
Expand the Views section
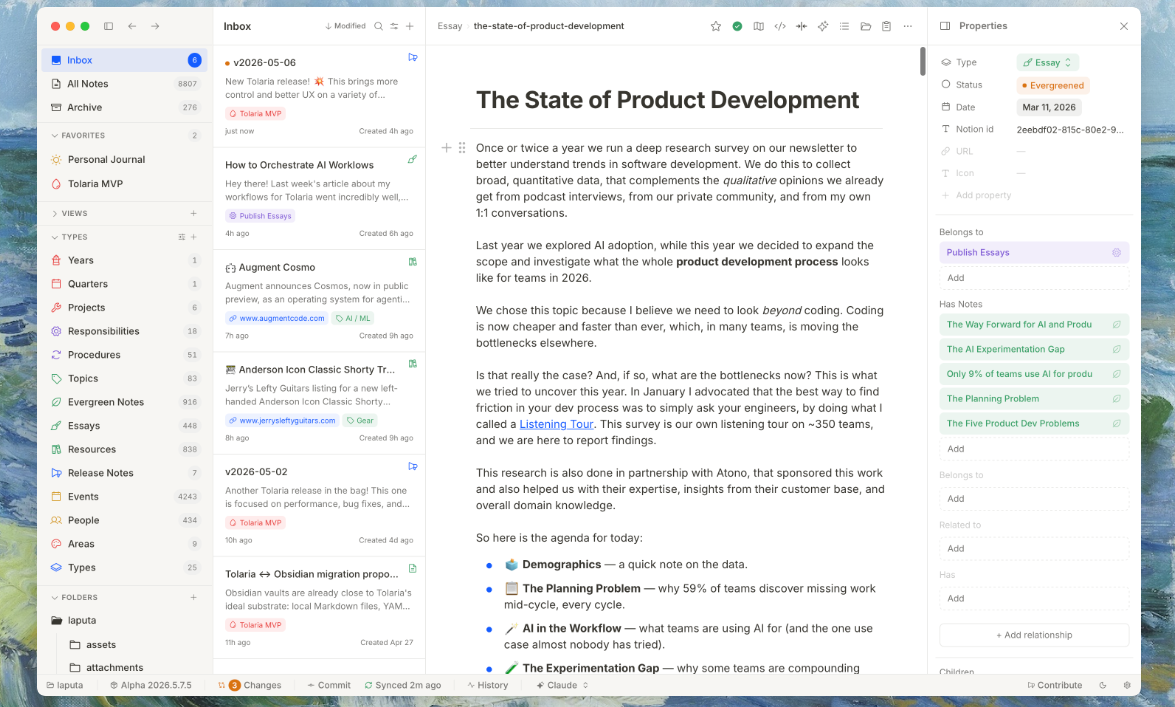(x=55, y=214)
